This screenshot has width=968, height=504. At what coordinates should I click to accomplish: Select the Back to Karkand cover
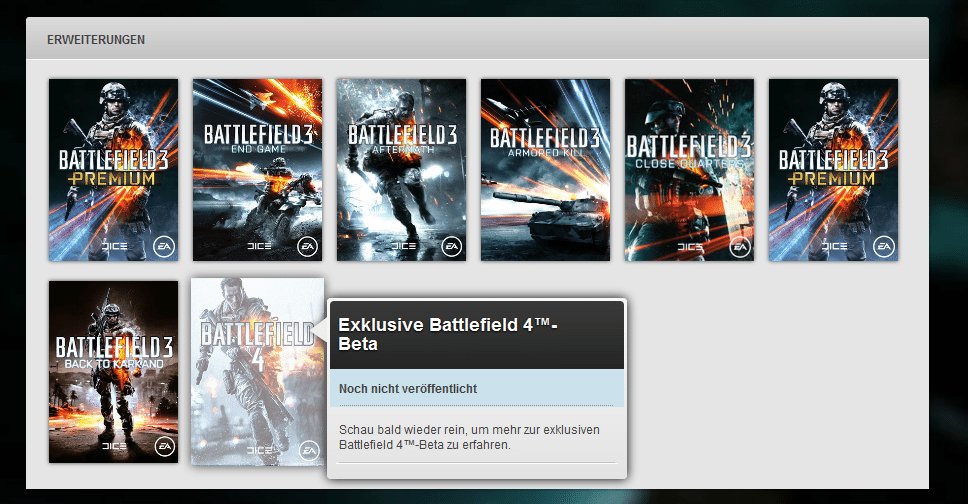click(113, 371)
